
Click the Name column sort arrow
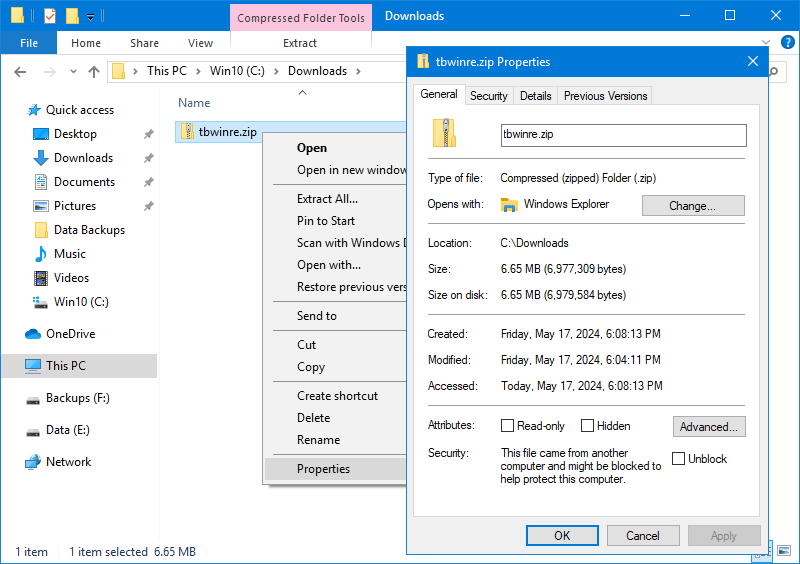303,92
